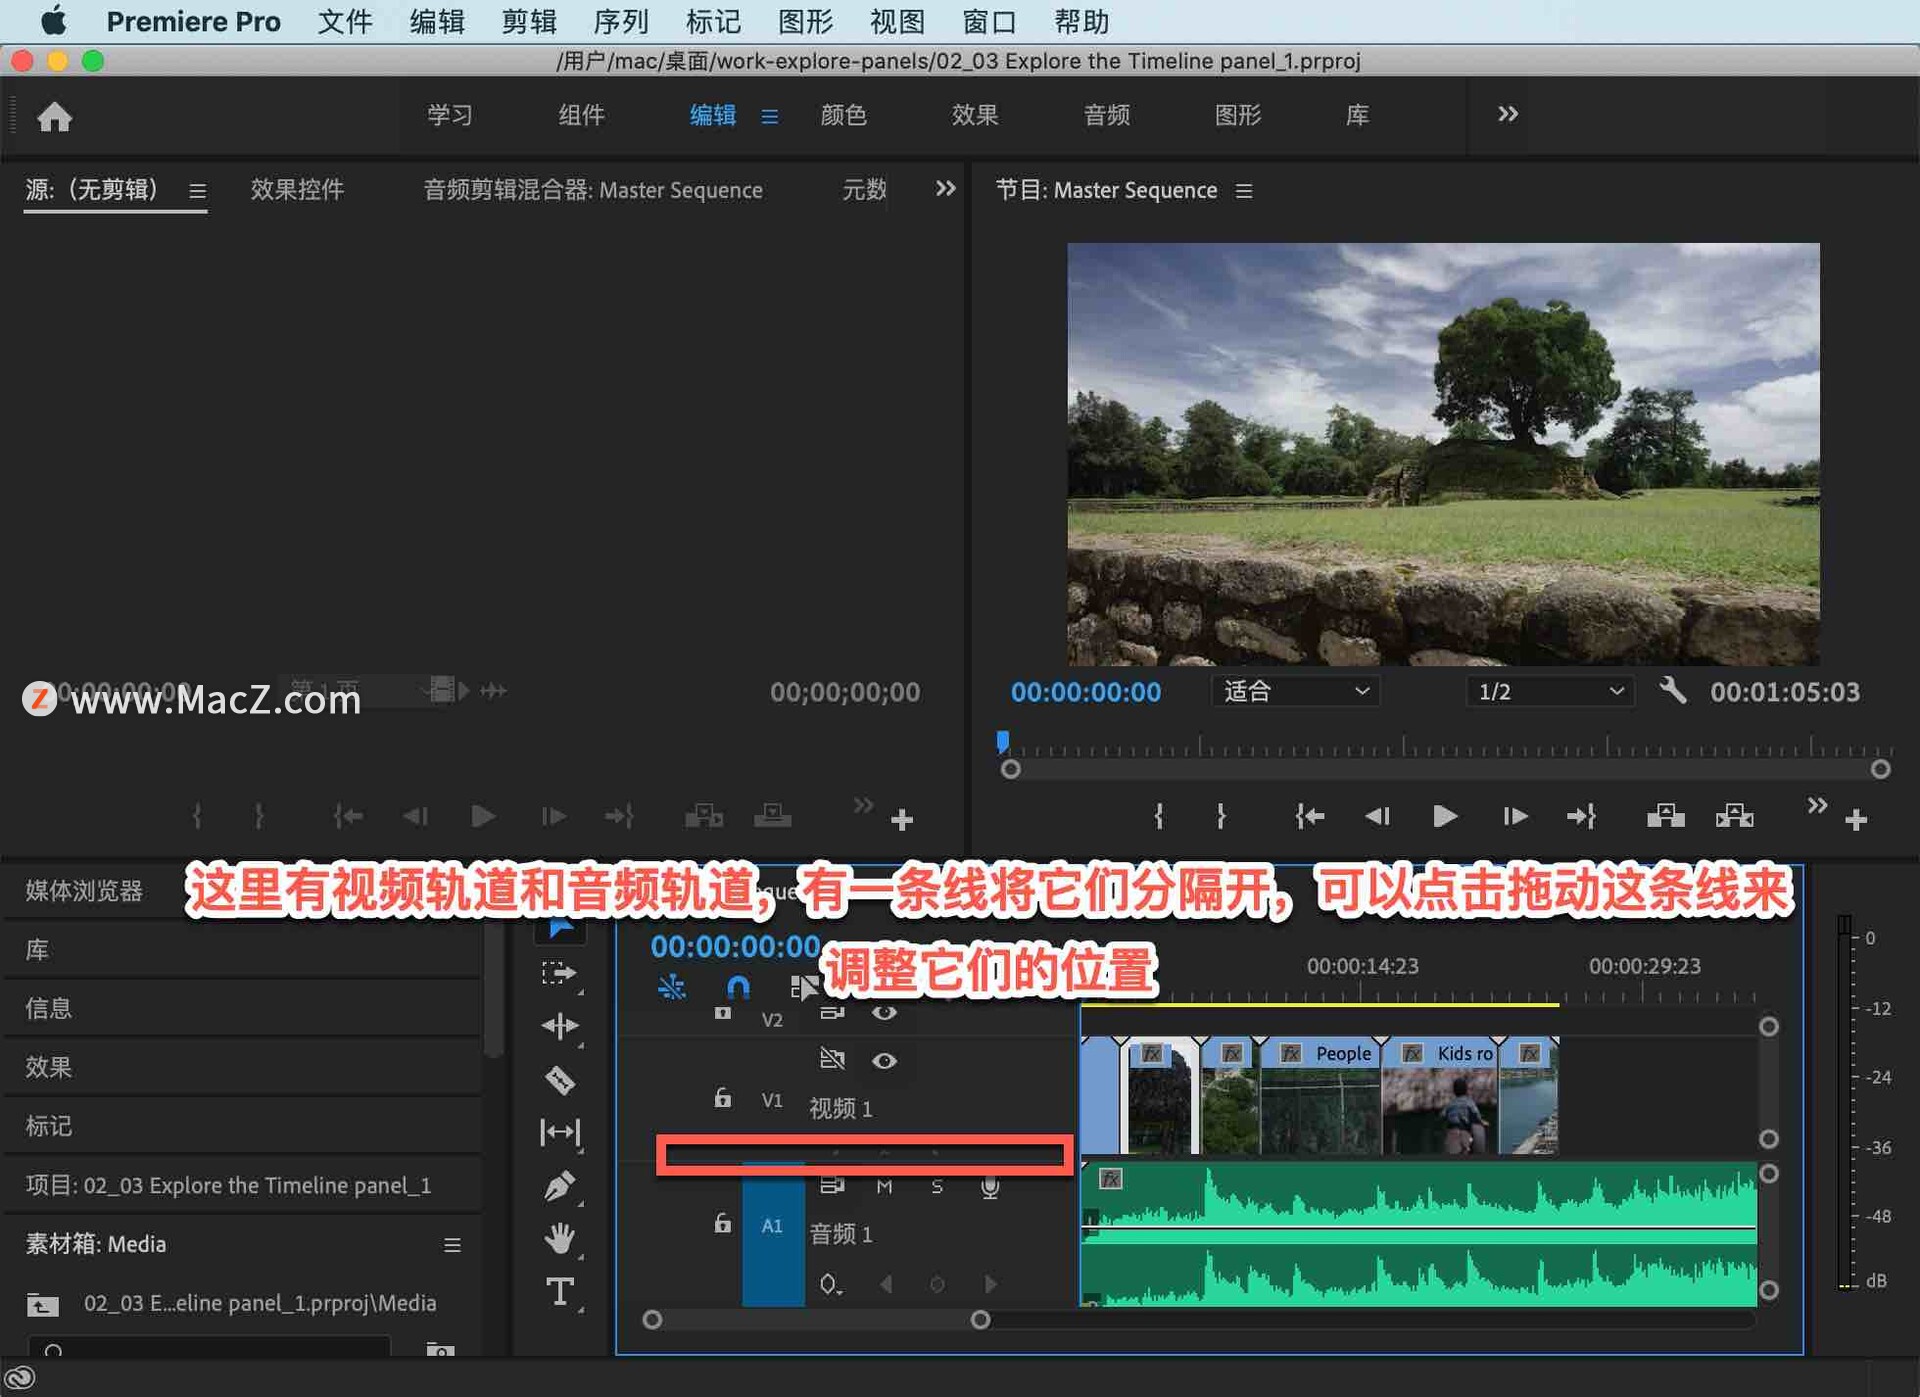
Task: Expand Program Monitor transport overflow chevrons
Action: [x=1817, y=806]
